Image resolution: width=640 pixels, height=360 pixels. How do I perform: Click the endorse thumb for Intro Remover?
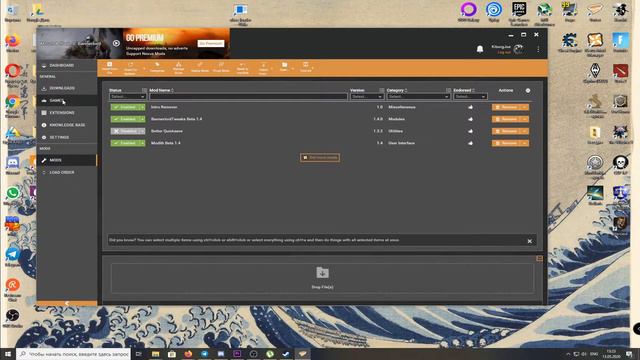(471, 107)
